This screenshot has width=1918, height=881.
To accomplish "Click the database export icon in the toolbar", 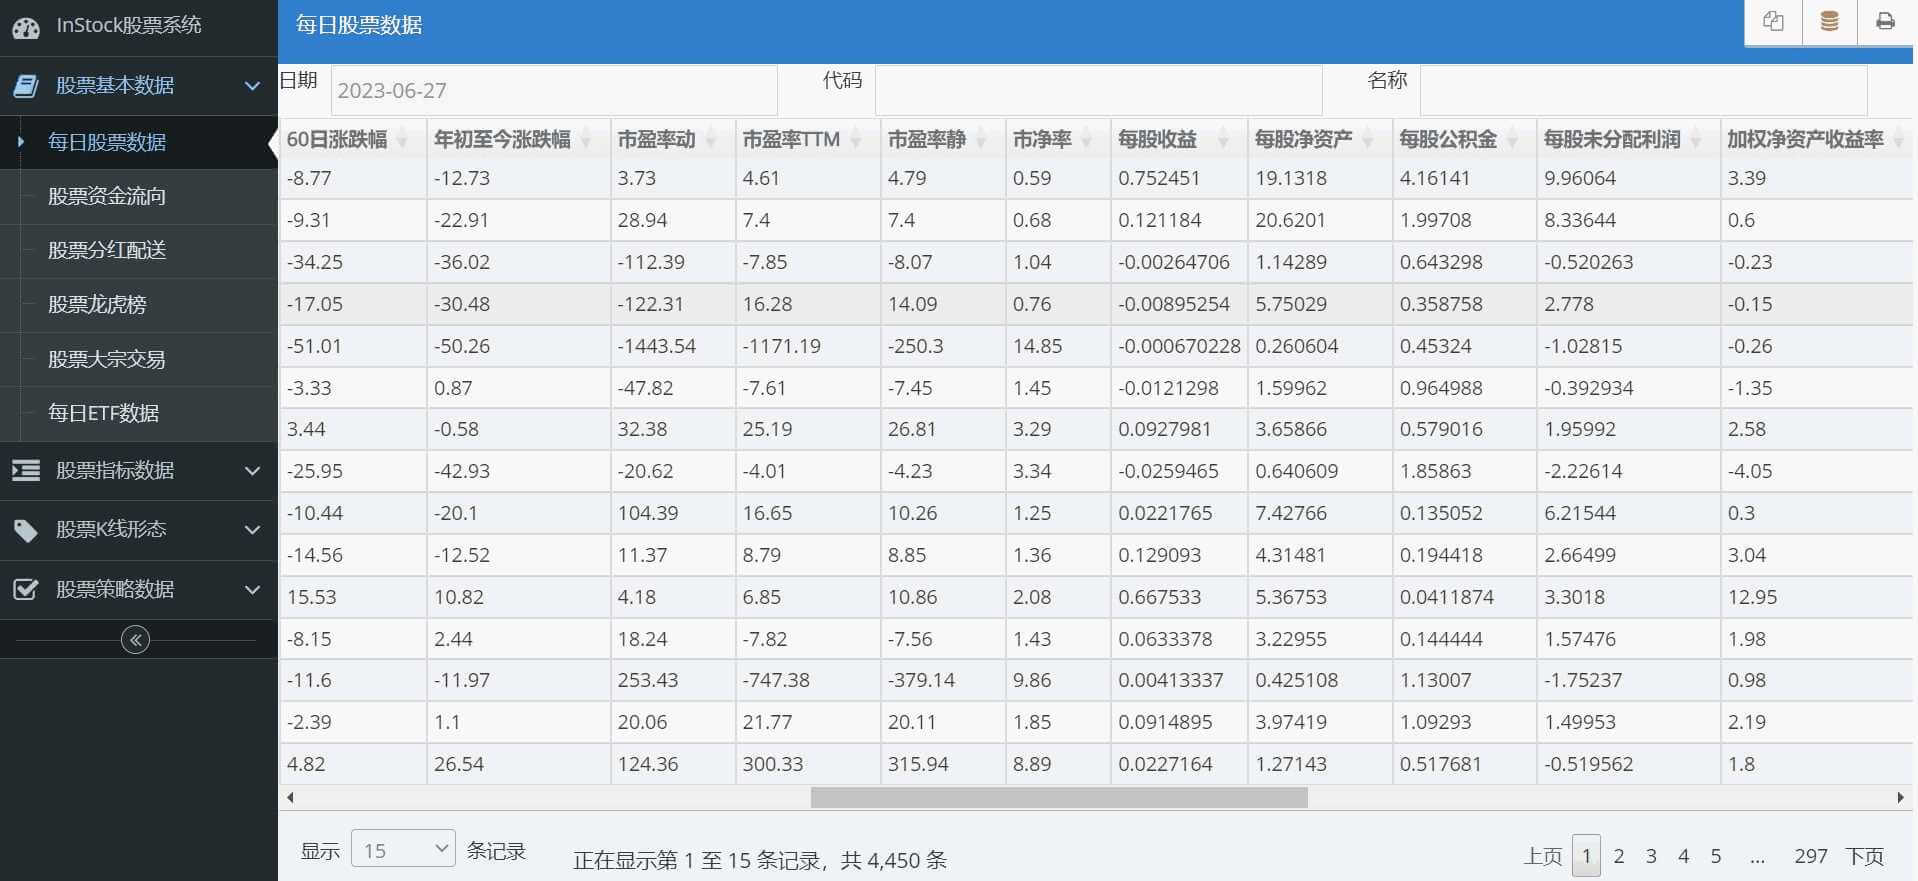I will click(1829, 21).
